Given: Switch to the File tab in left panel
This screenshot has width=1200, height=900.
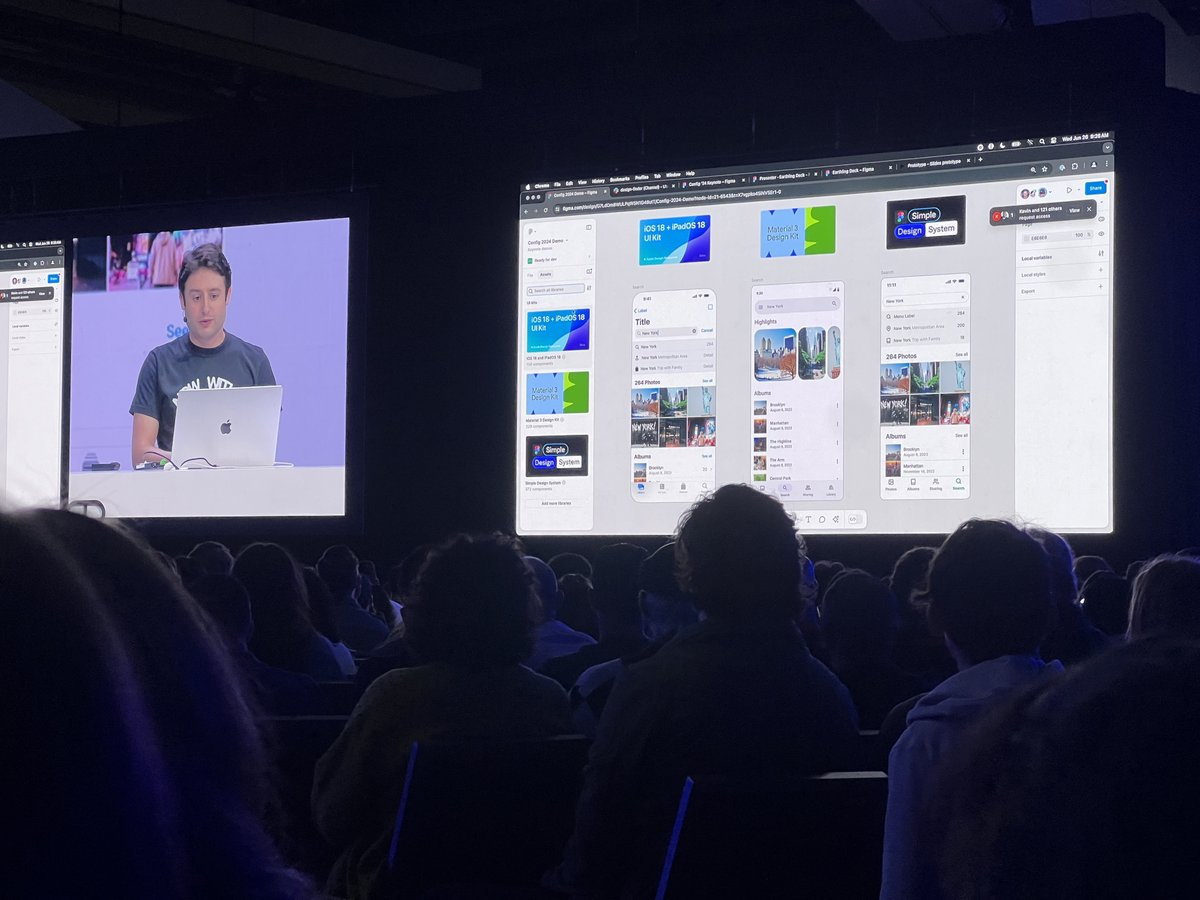Looking at the screenshot, I should click(x=530, y=275).
